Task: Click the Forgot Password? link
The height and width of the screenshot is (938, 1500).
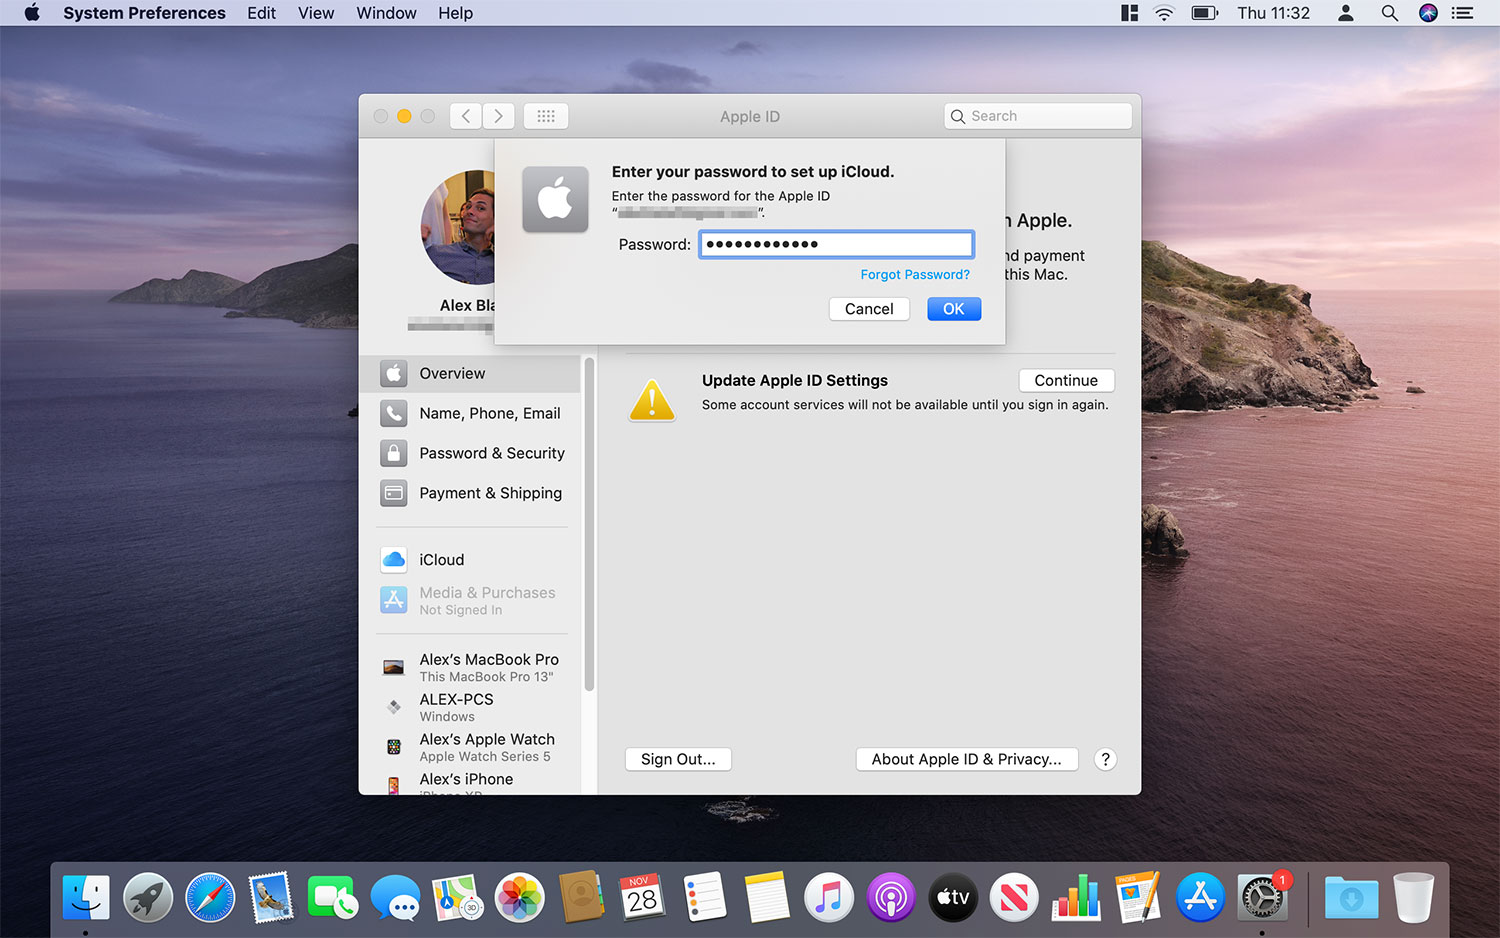Action: (x=915, y=275)
